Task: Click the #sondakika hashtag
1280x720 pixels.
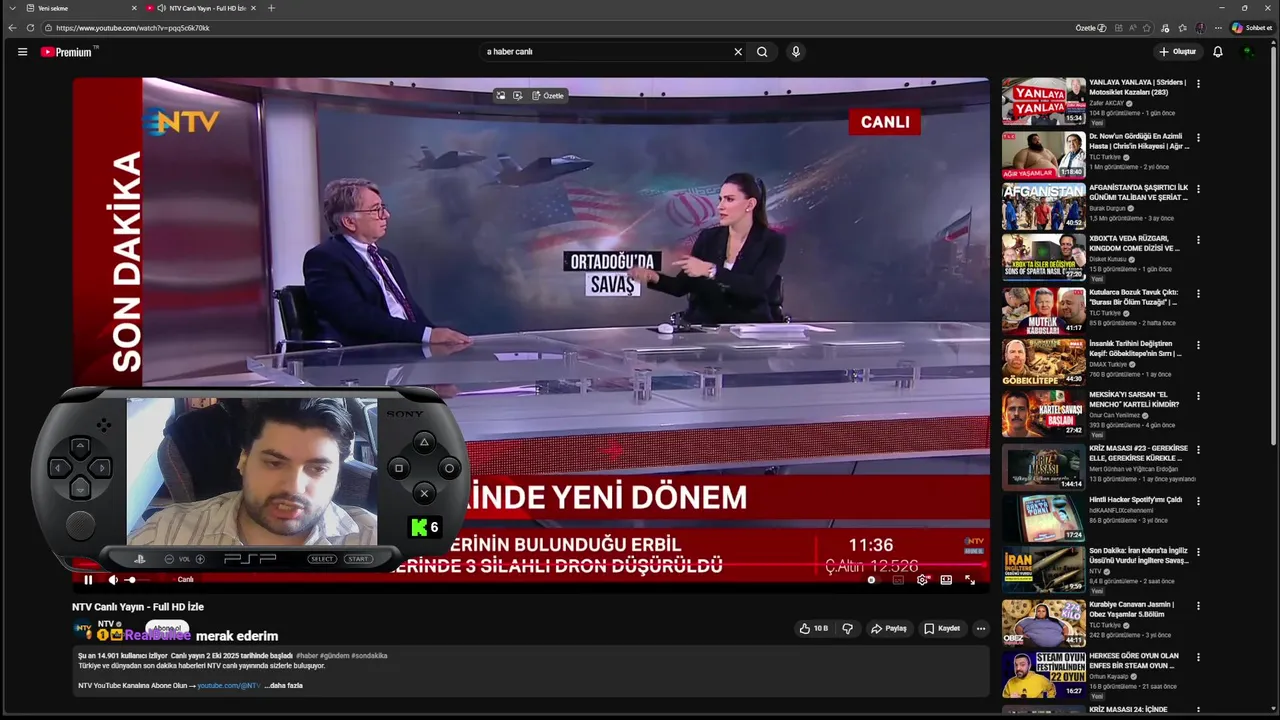Action: pos(369,655)
